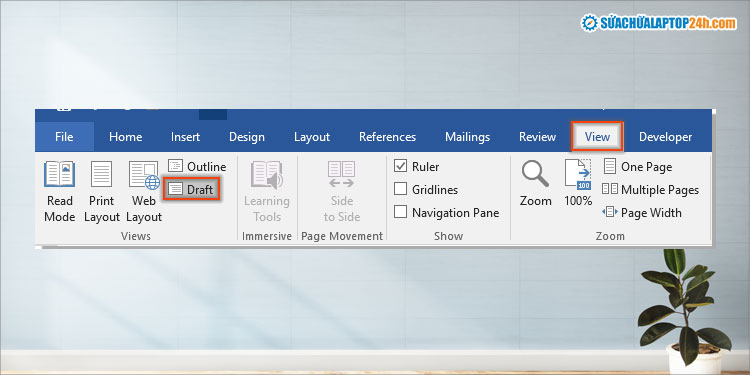
Task: Enable the Gridlines checkbox
Action: [400, 189]
